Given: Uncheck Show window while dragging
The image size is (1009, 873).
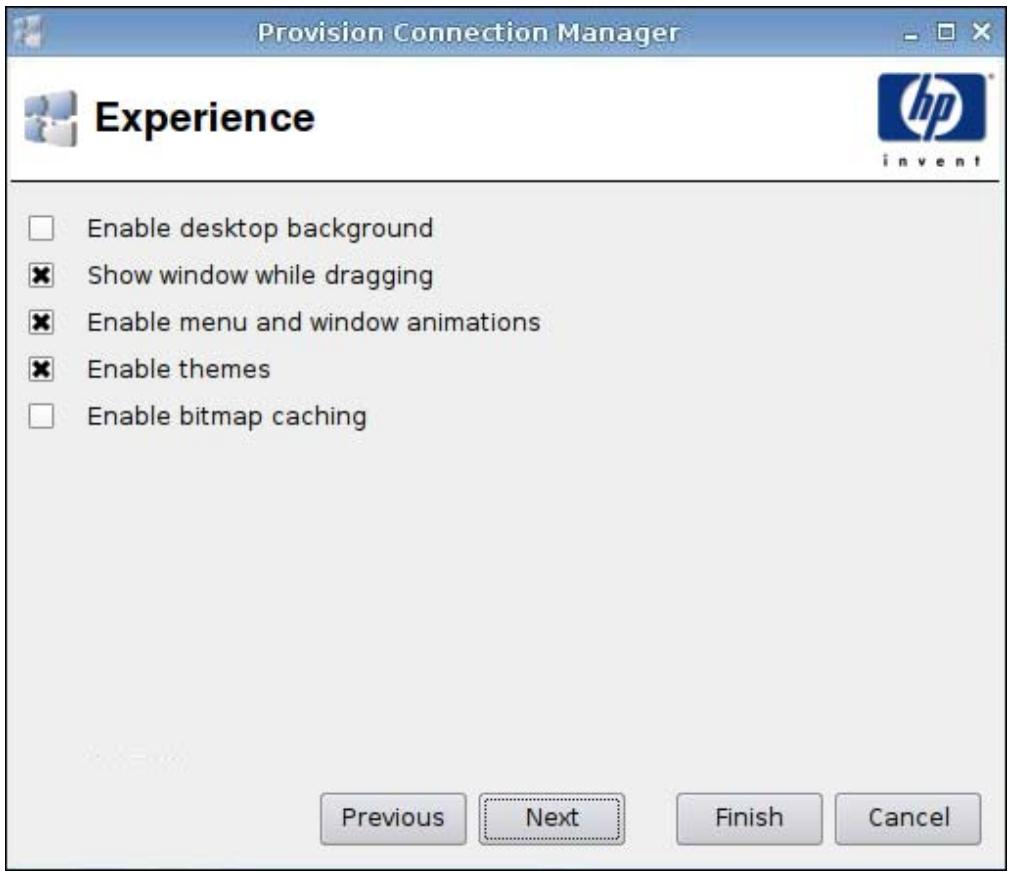Looking at the screenshot, I should 41,275.
